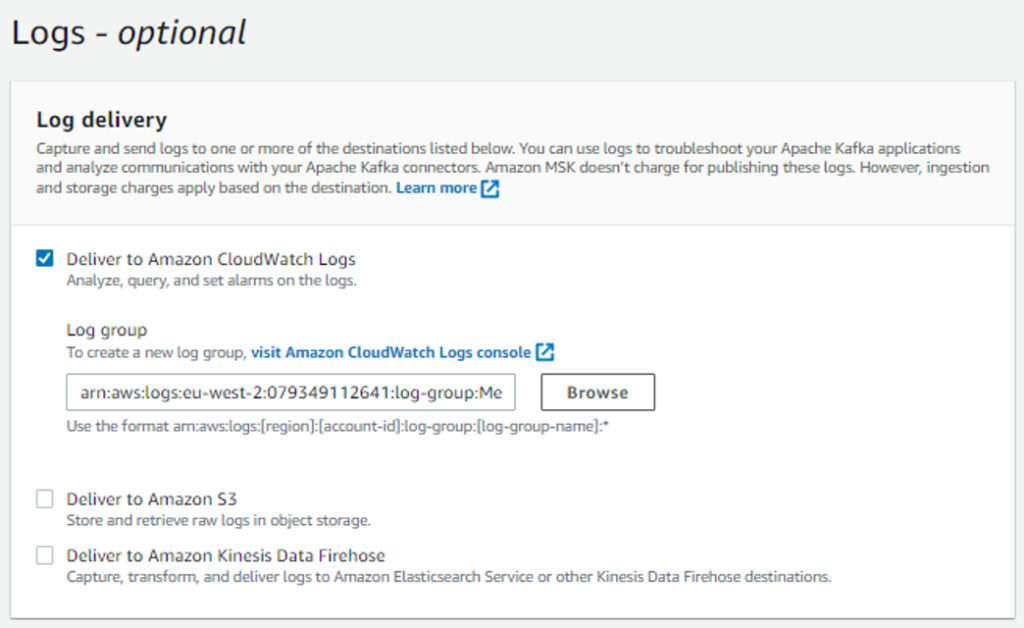Click 'Store and retrieve raw logs' description
The height and width of the screenshot is (628, 1024).
219,520
